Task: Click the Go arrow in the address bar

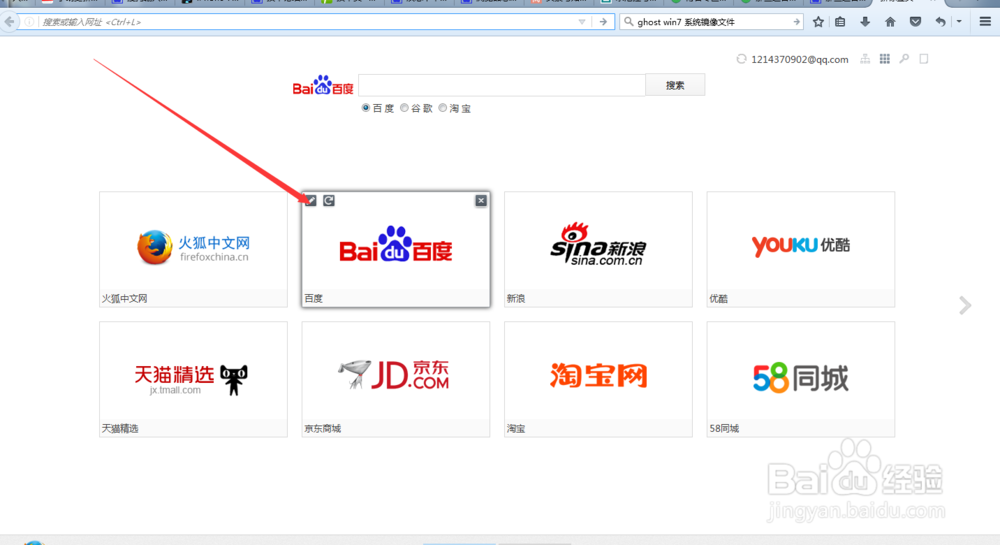Action: [x=603, y=22]
